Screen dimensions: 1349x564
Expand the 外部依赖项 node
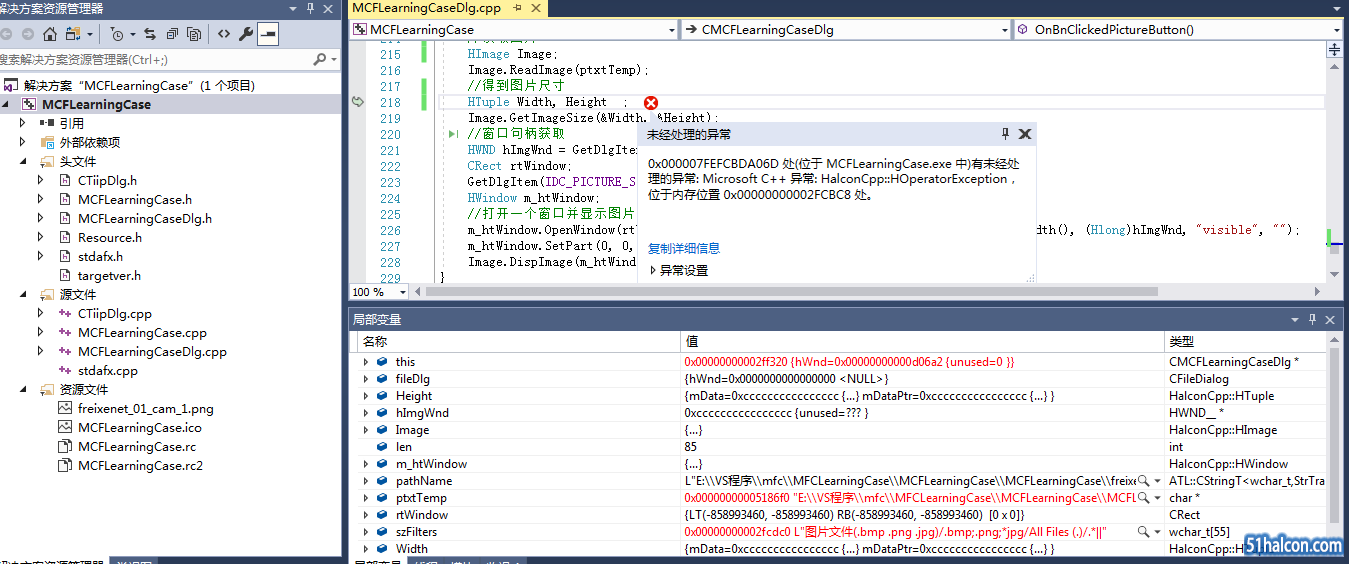(24, 143)
